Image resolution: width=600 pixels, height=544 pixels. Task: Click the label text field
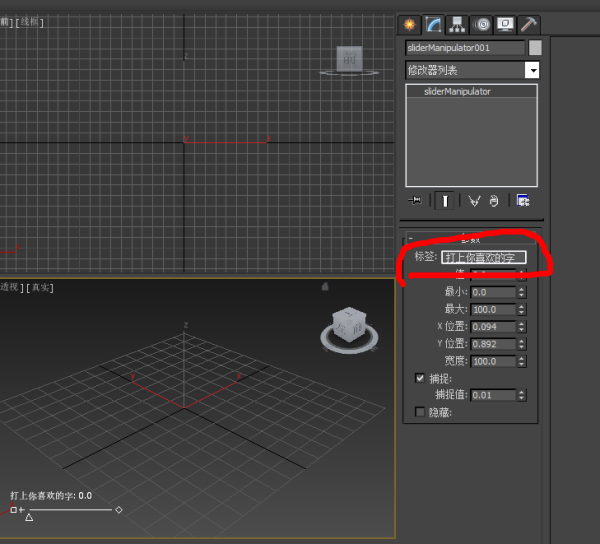[x=484, y=257]
